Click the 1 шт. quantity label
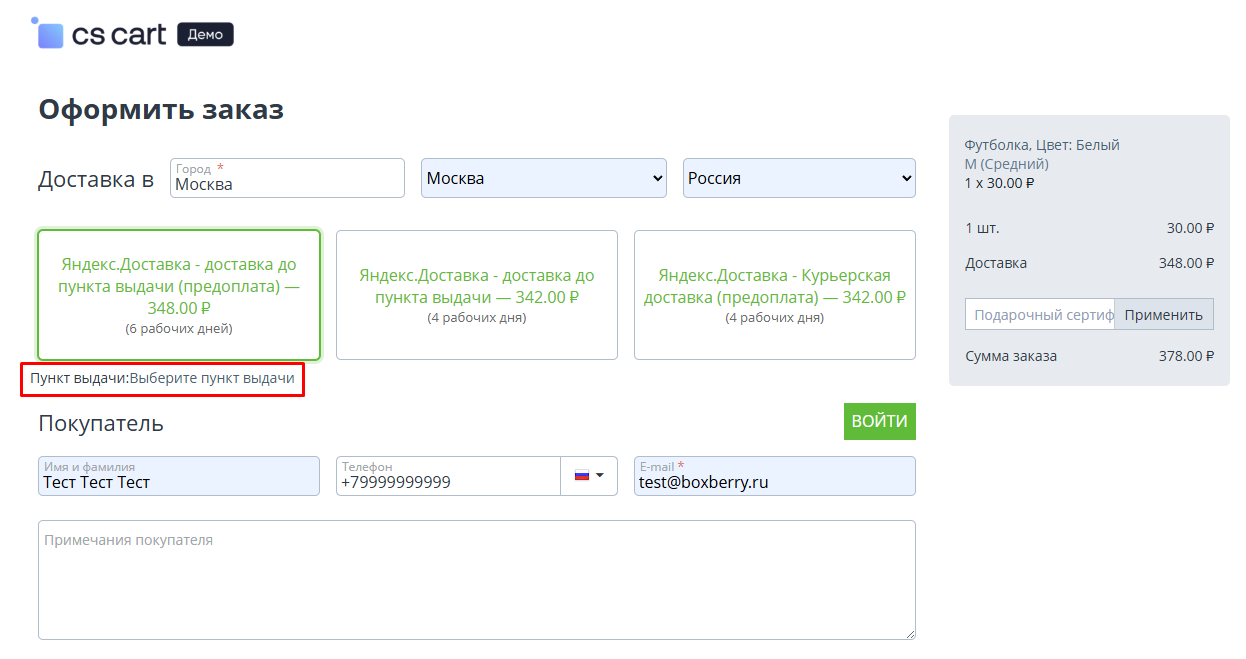The image size is (1246, 659). click(x=984, y=228)
